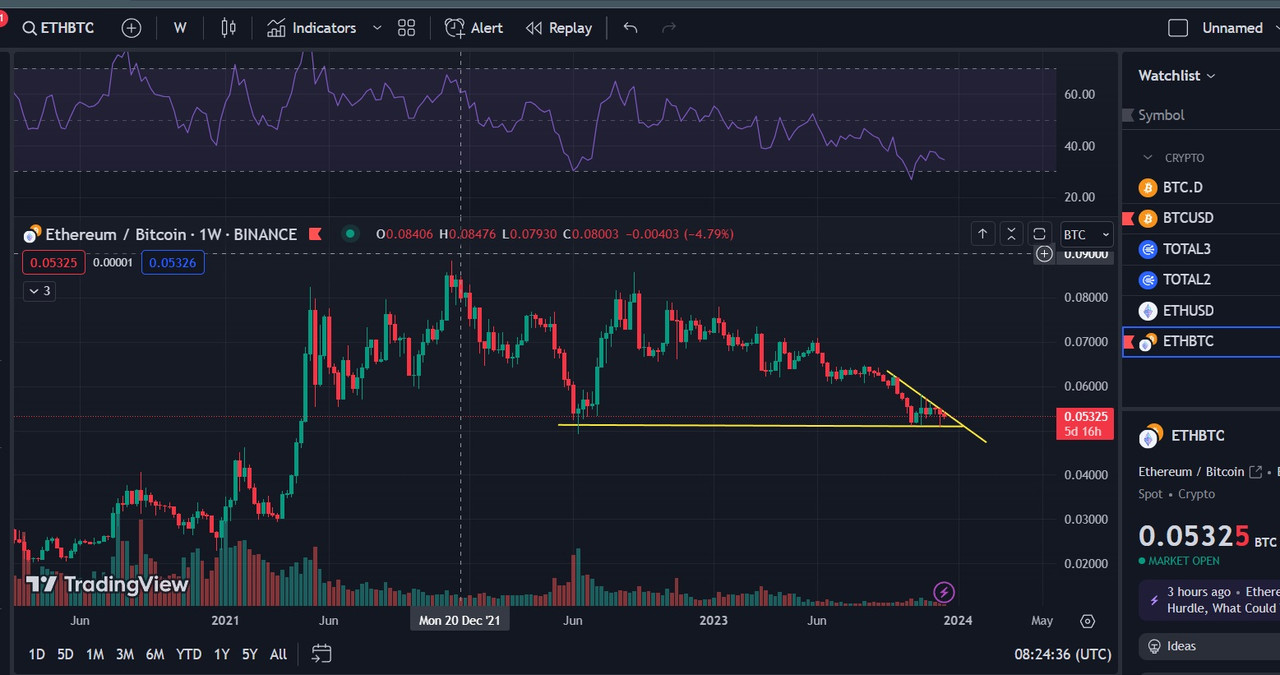Image resolution: width=1280 pixels, height=675 pixels.
Task: Click the buy price 0.05326 button
Action: tap(173, 263)
